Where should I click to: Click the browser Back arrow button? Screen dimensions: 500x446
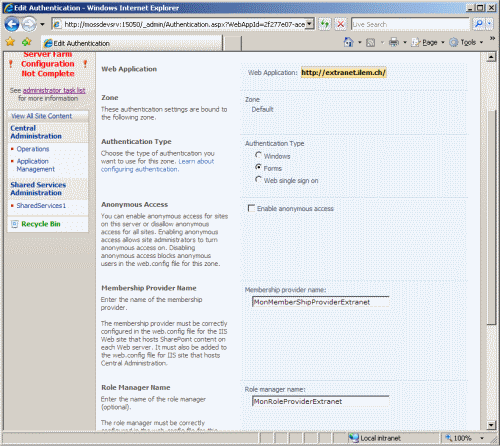(12, 24)
